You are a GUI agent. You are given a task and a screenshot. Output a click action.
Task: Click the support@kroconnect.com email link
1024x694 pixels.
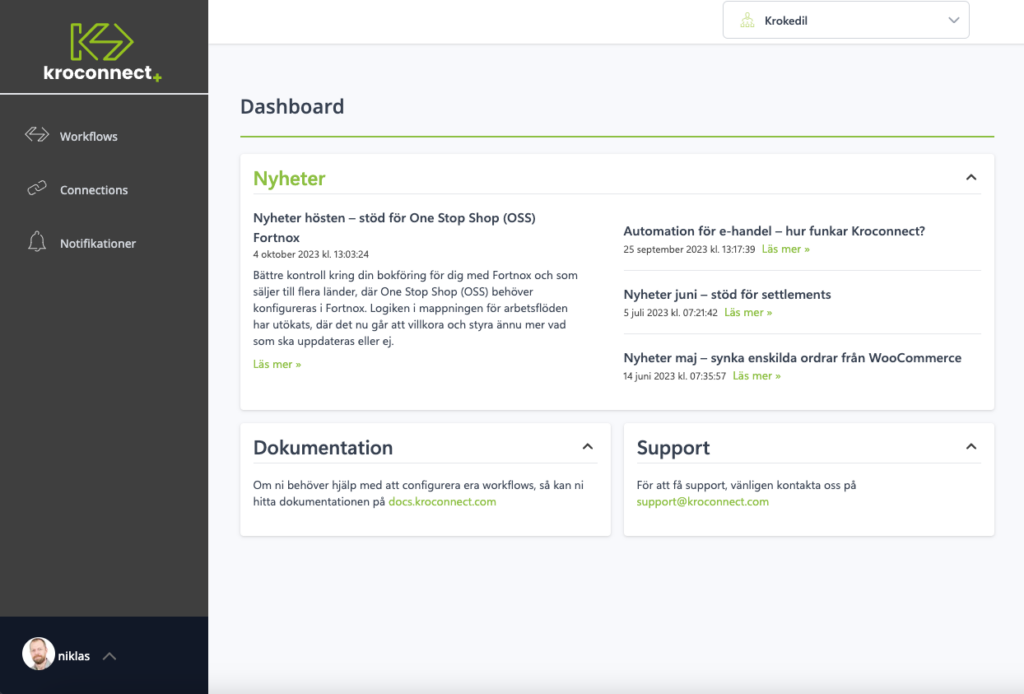tap(702, 502)
